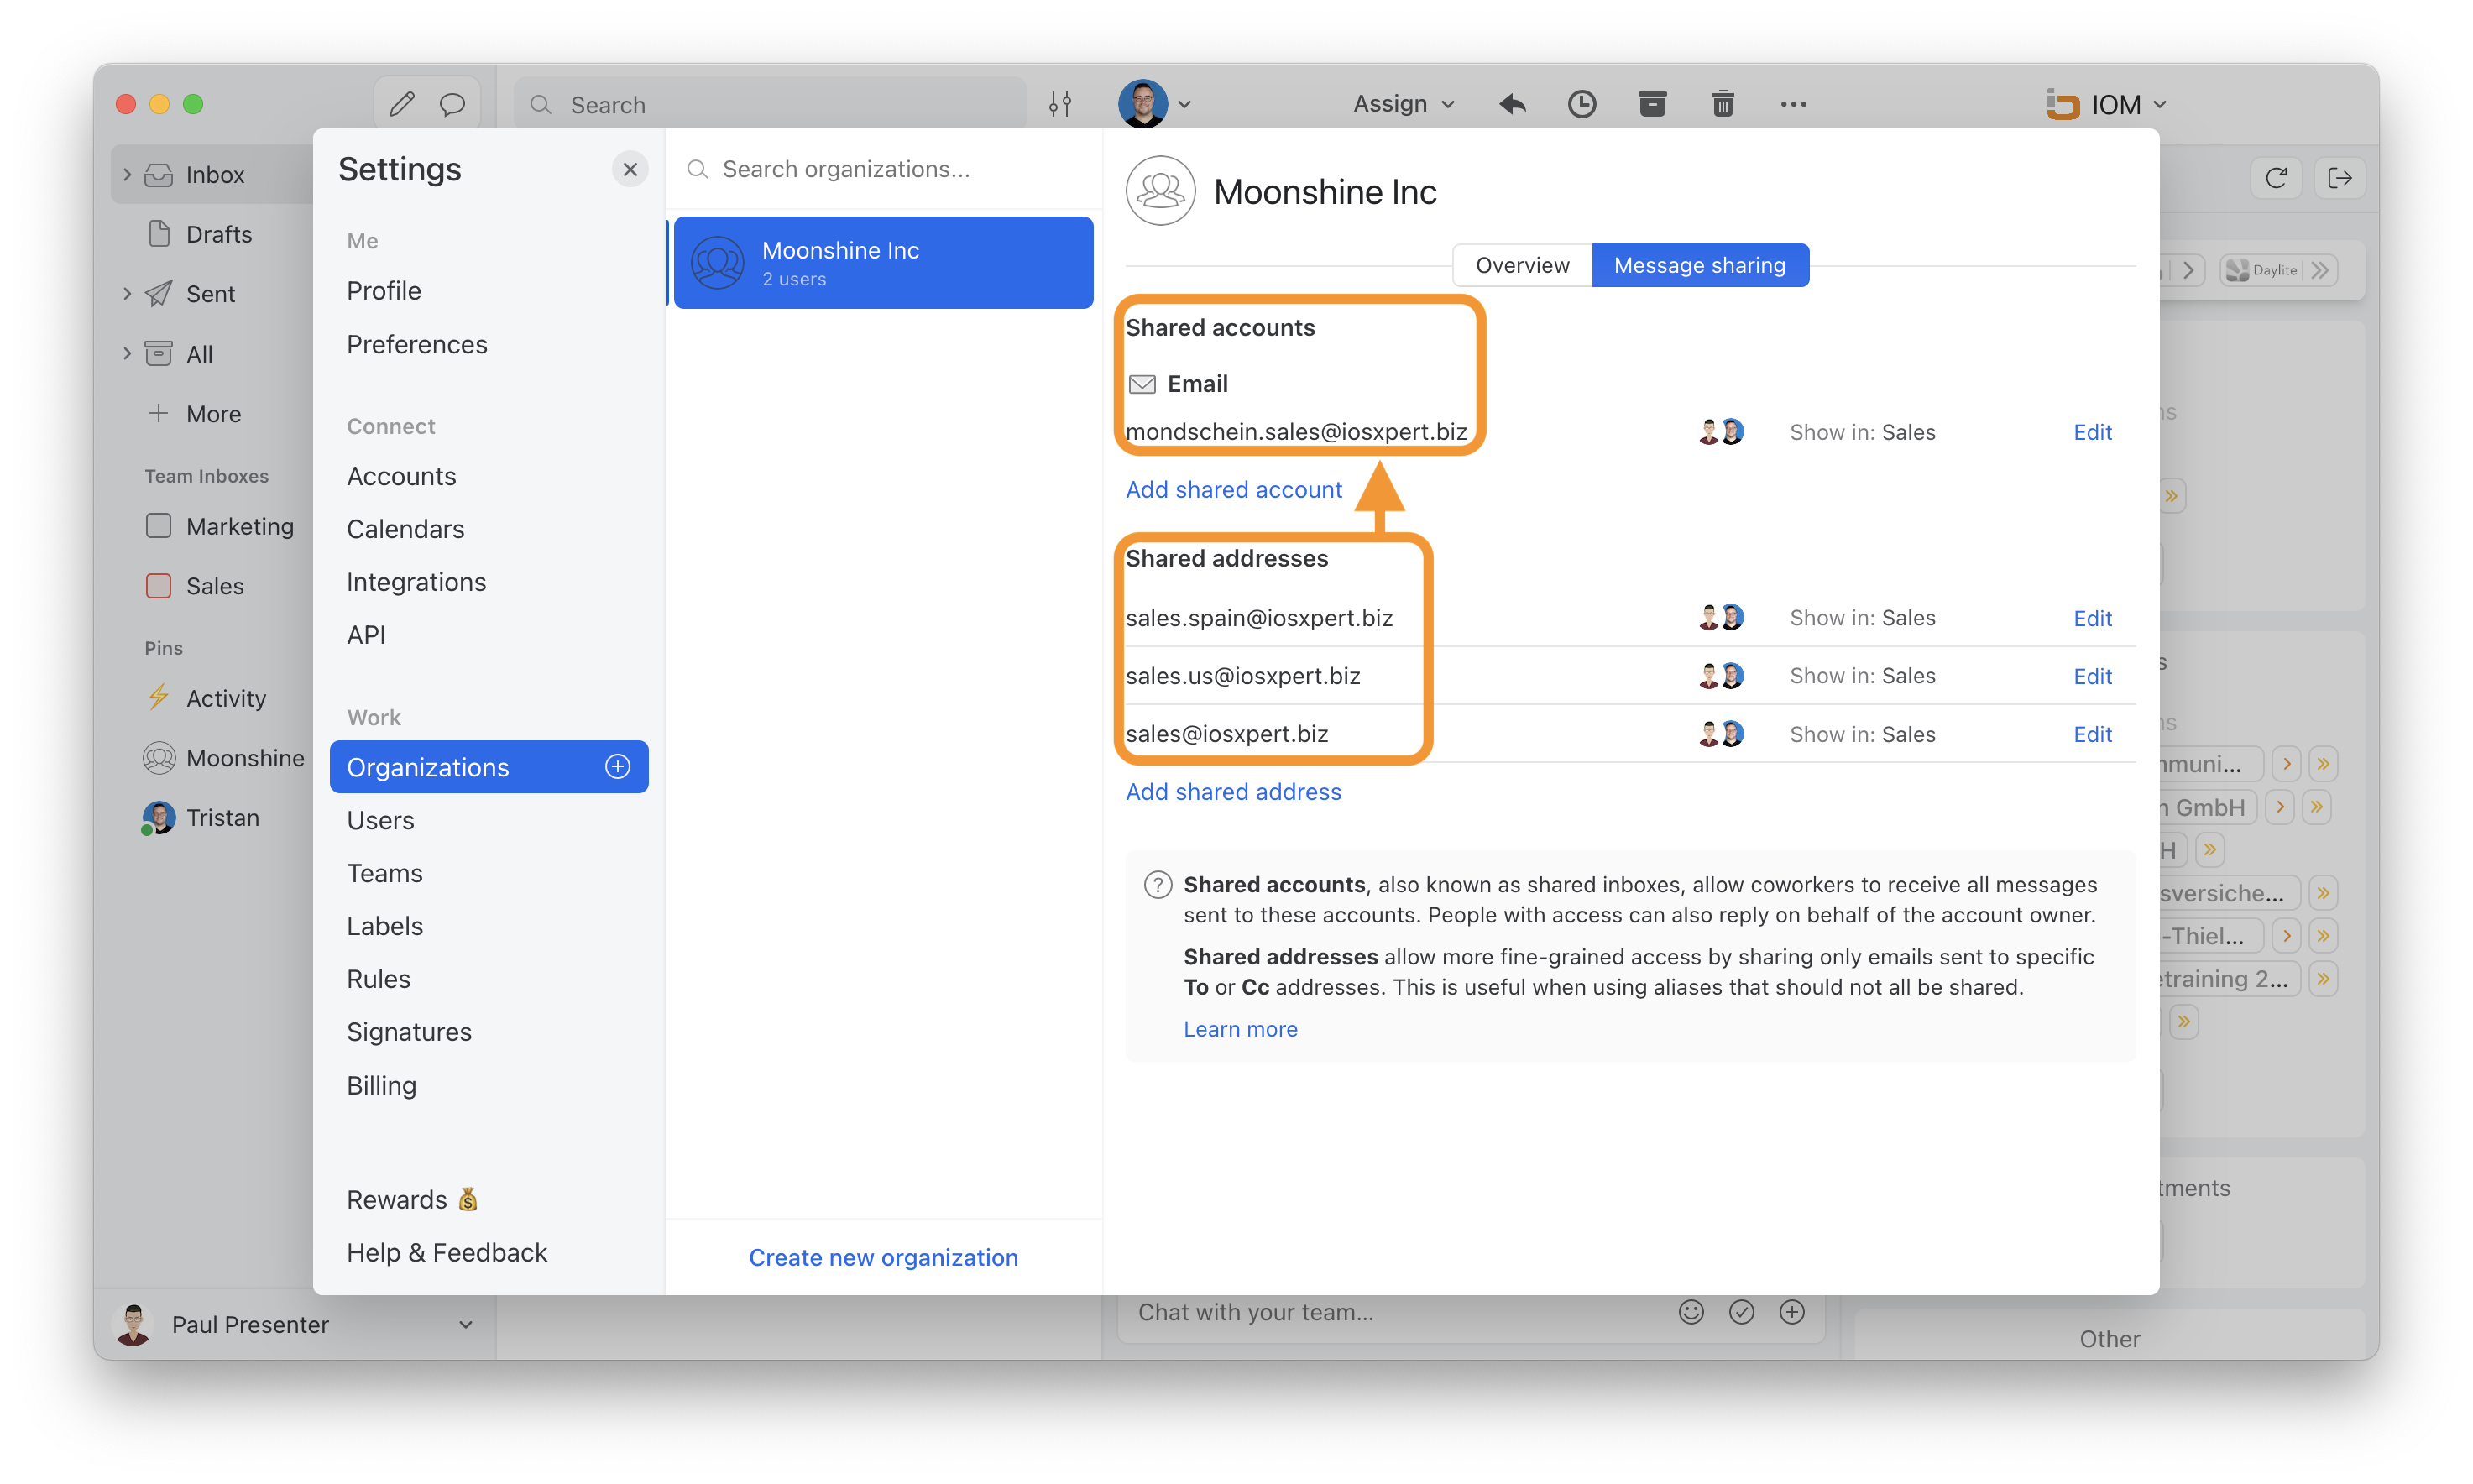Click the sign-out arrow icon
This screenshot has height=1484, width=2473.
(2340, 178)
